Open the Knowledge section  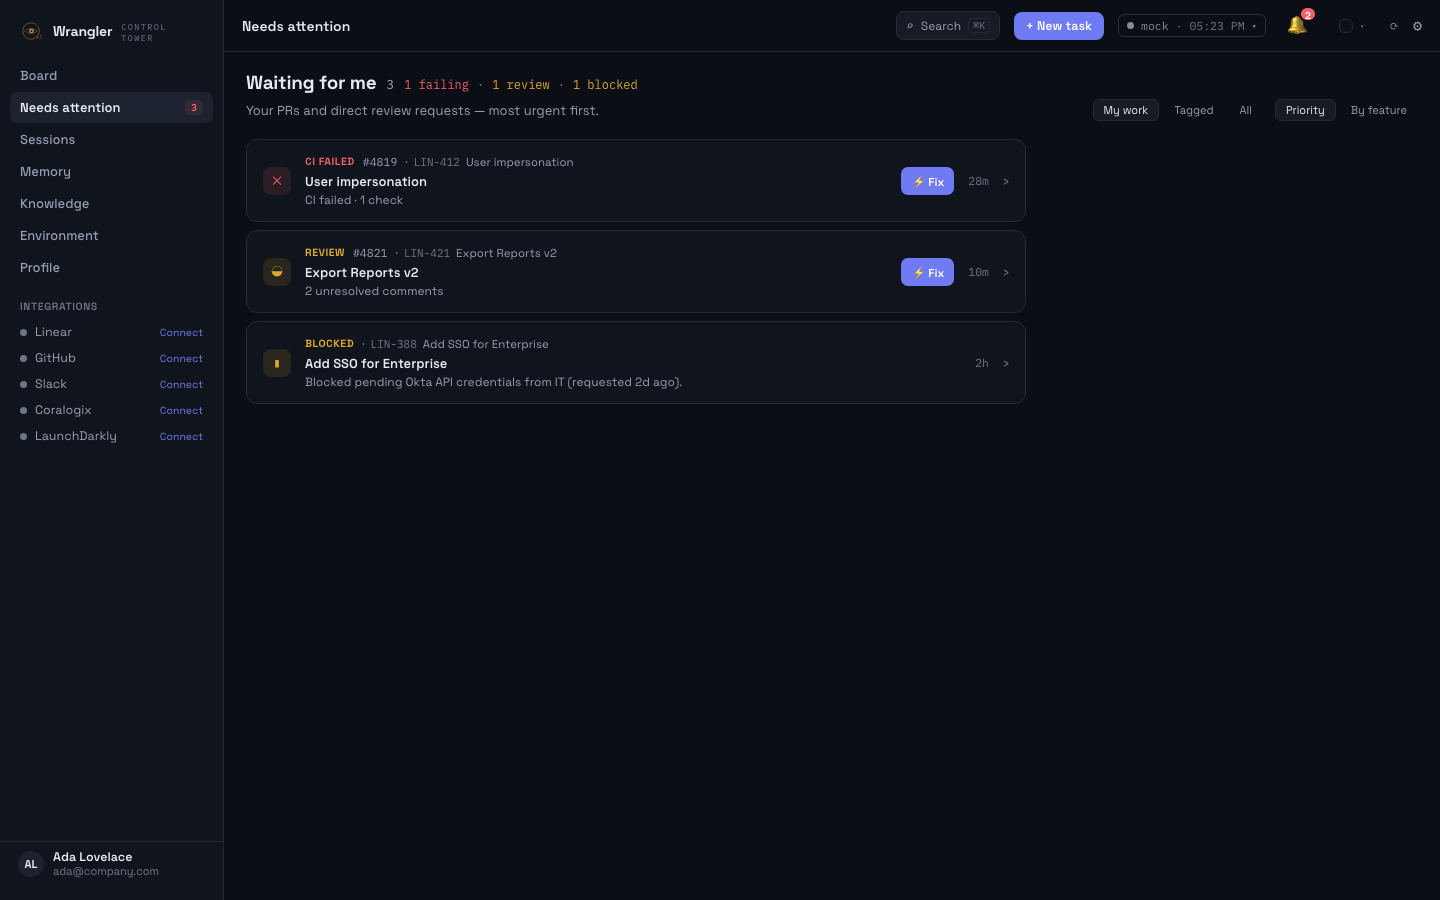[x=111, y=203]
